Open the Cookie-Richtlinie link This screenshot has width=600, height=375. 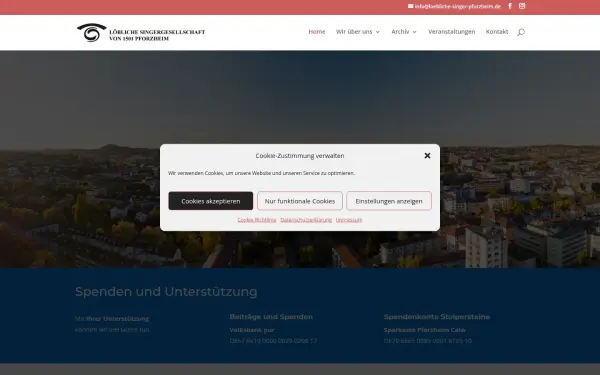257,220
